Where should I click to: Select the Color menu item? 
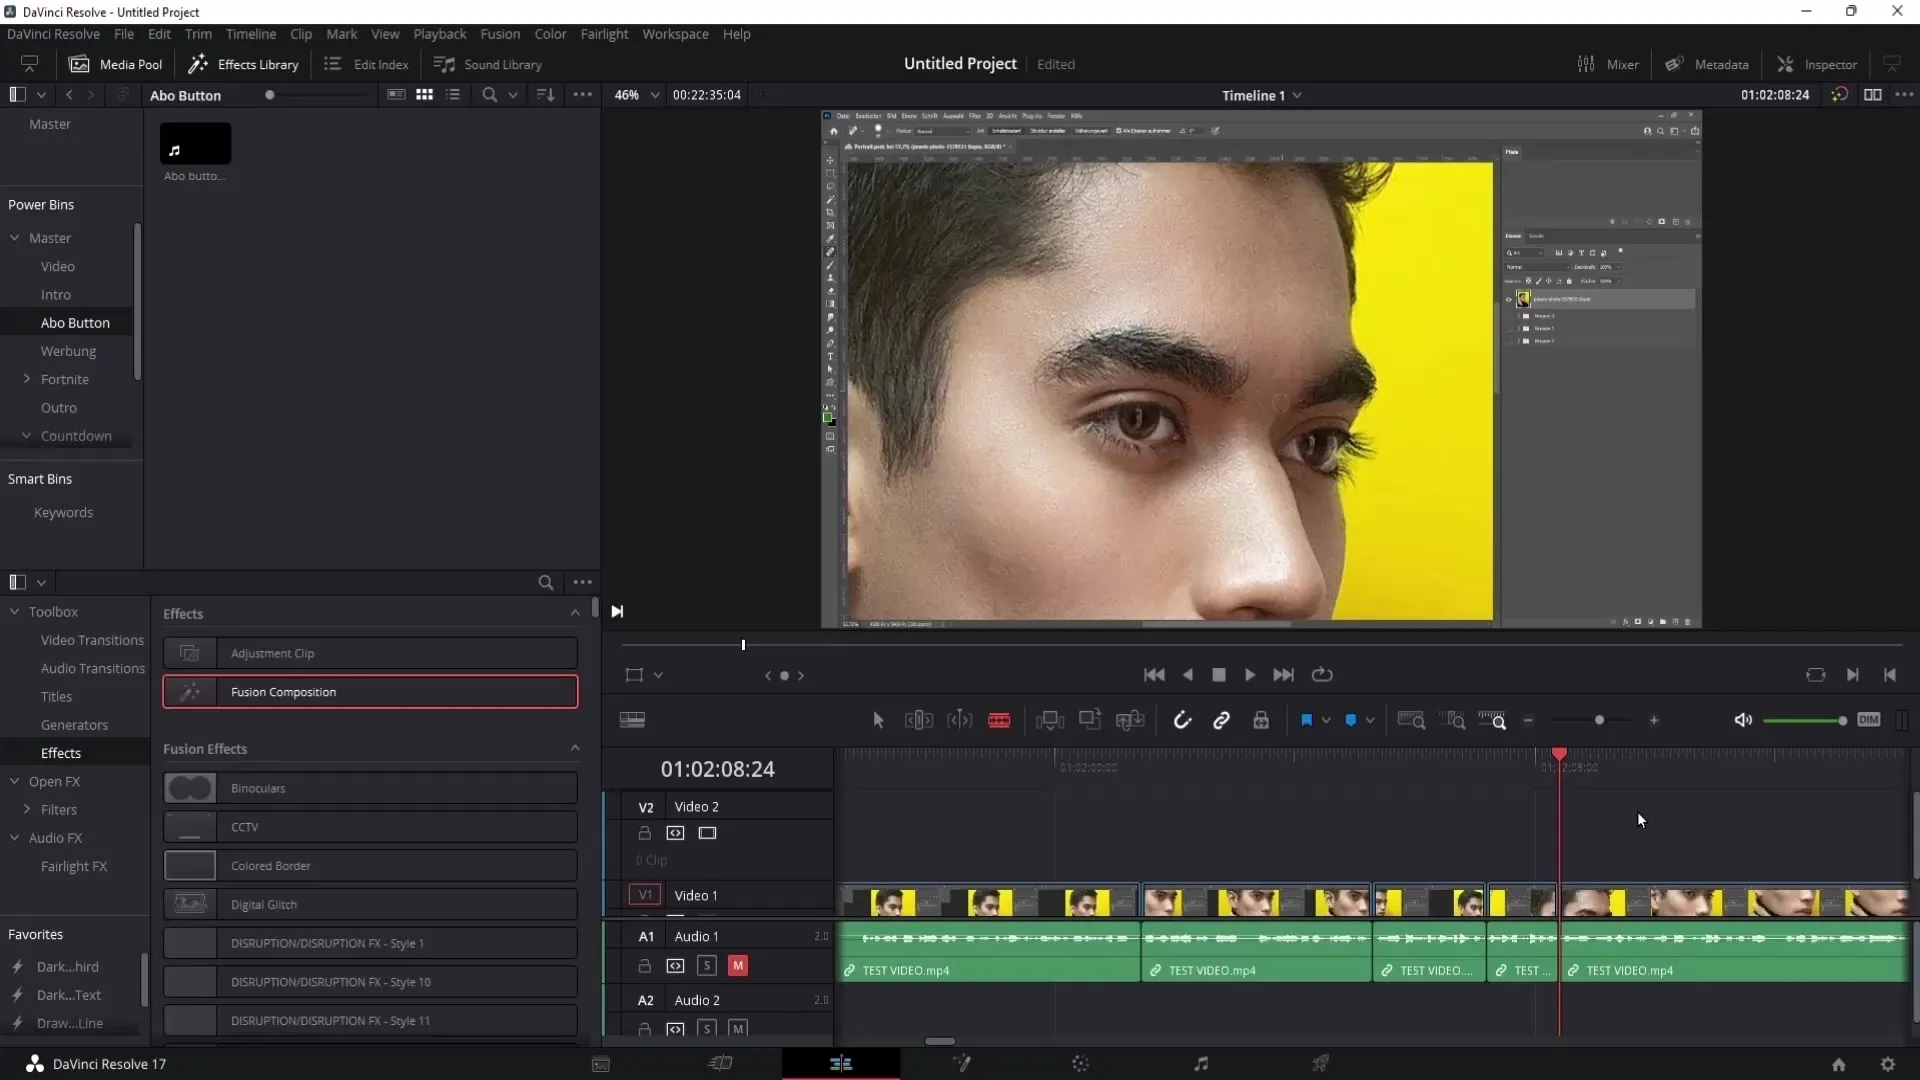pyautogui.click(x=550, y=33)
